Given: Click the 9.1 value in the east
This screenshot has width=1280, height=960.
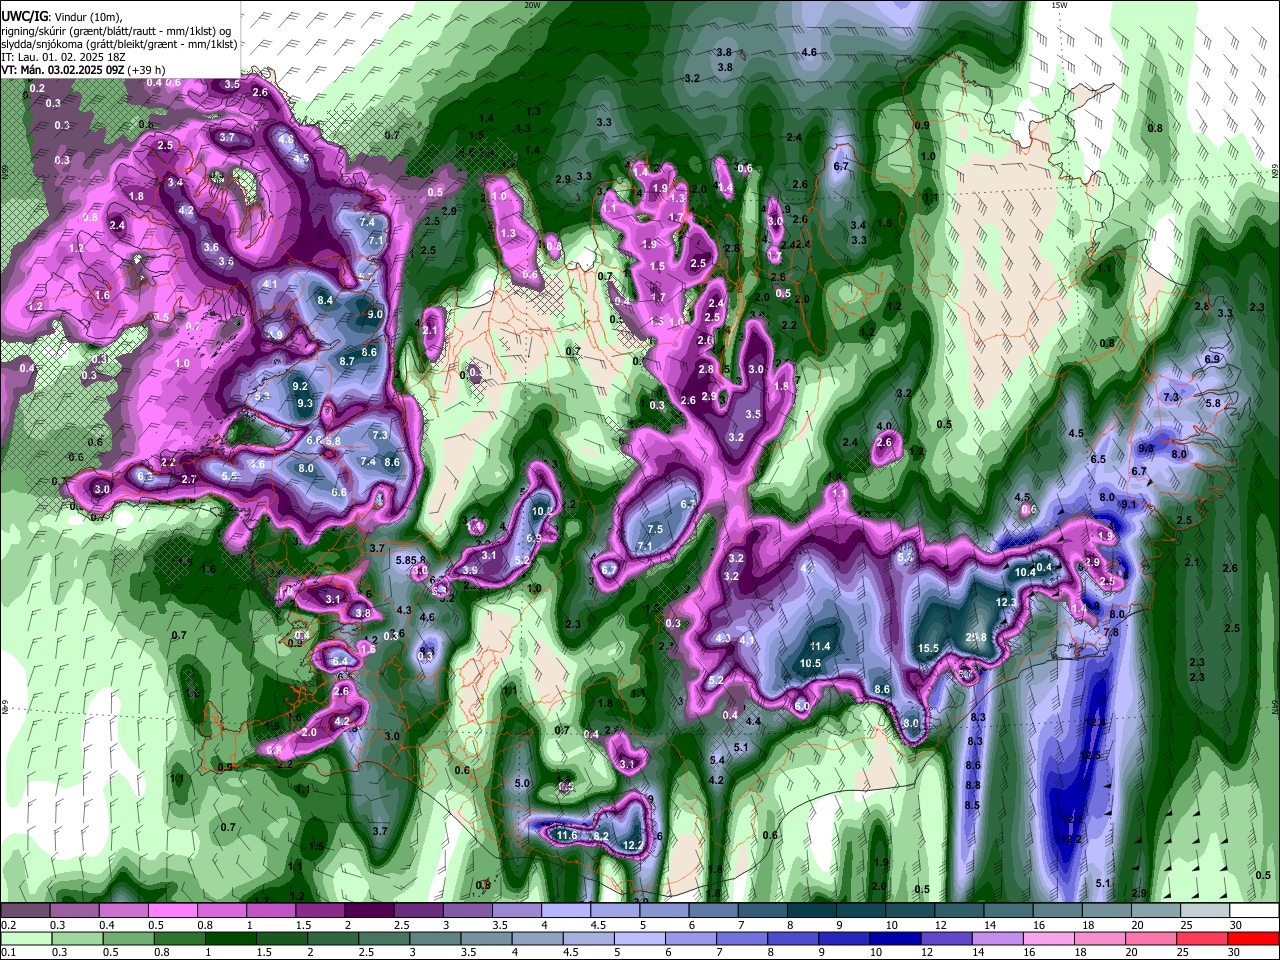Looking at the screenshot, I should pyautogui.click(x=1129, y=505).
